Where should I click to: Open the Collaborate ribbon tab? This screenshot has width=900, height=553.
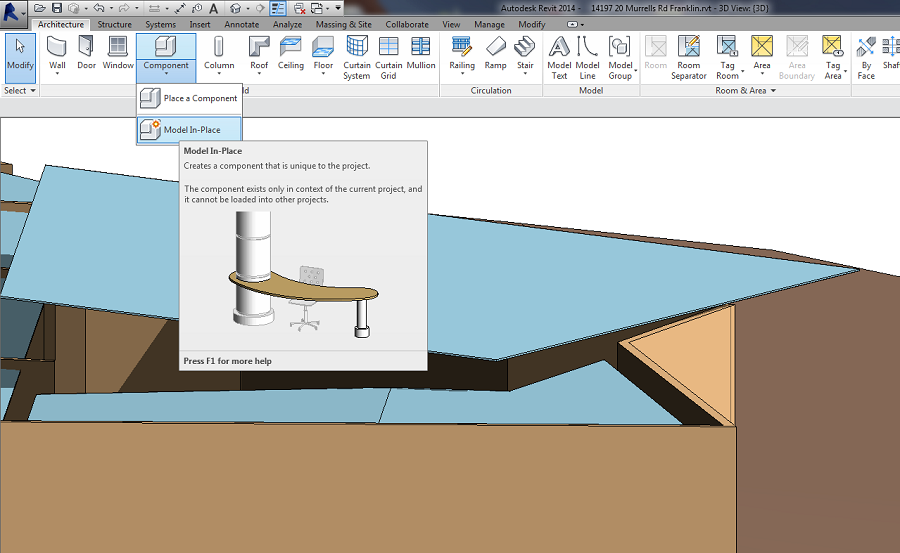tap(407, 24)
